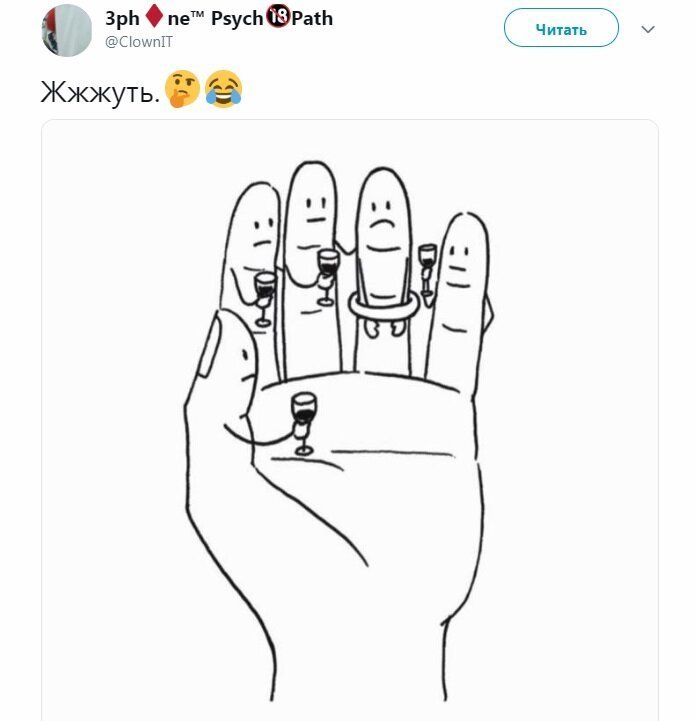Click the ring on the ring finger
The width and height of the screenshot is (697, 721).
pyautogui.click(x=383, y=305)
